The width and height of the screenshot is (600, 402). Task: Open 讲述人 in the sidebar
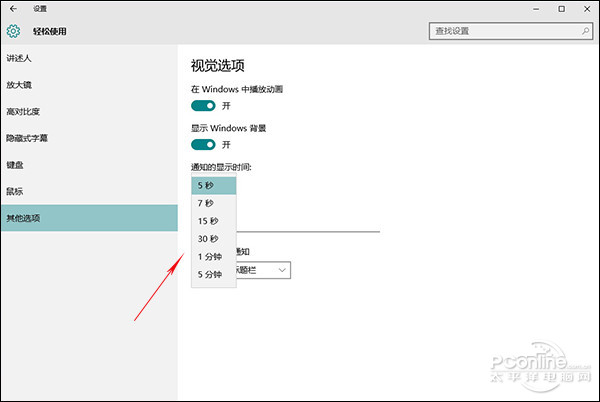coord(89,58)
